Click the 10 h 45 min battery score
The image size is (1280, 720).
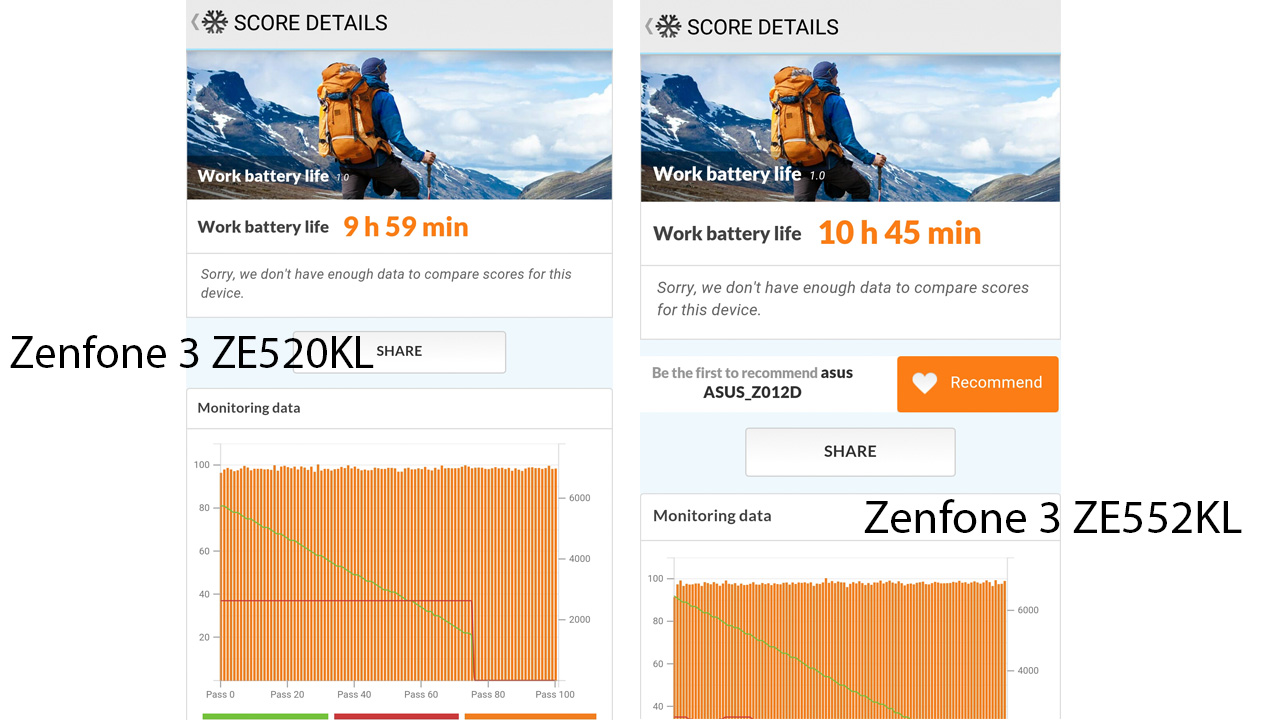(x=898, y=232)
